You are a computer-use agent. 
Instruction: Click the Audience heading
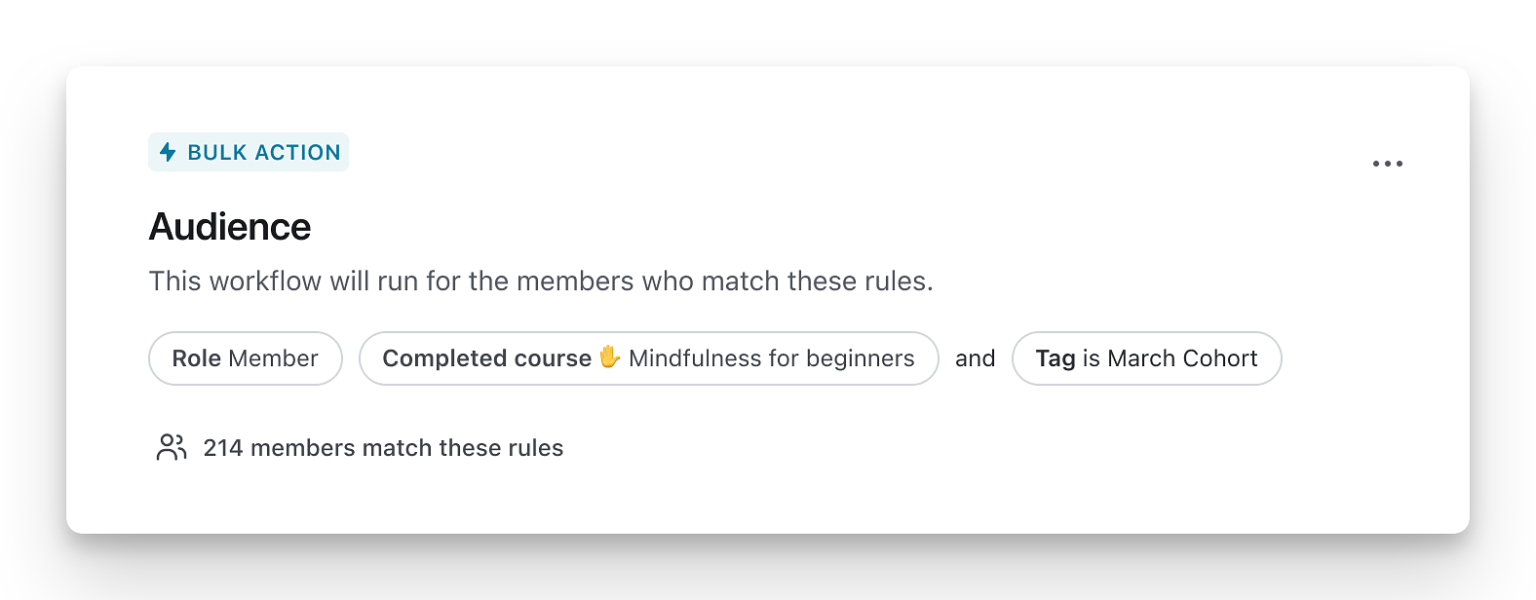(x=230, y=227)
